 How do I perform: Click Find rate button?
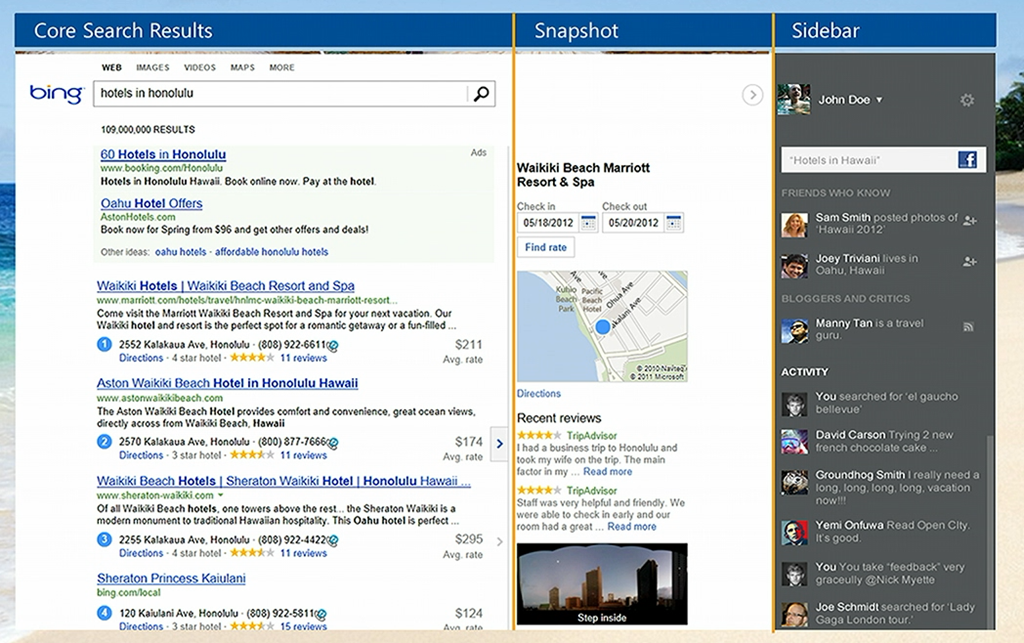pos(546,247)
